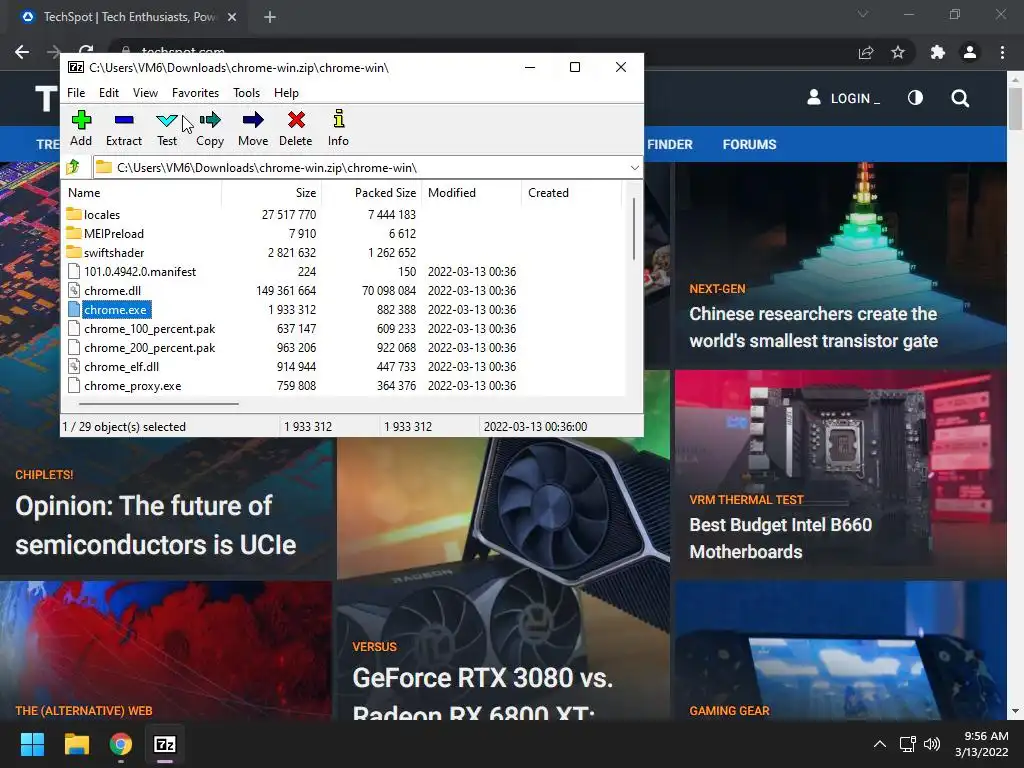Viewport: 1024px width, 768px height.
Task: Close the TechSpot browser tab
Action: 232,17
